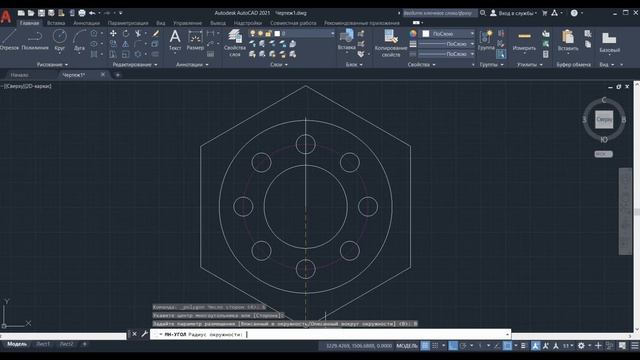Expand the Утилиты panel
Image resolution: width=640 pixels, height=360 pixels.
click(x=529, y=64)
